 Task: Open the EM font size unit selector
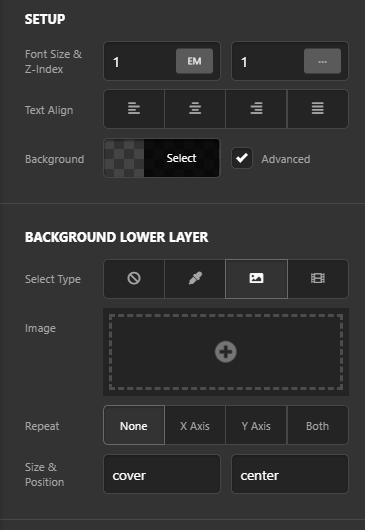click(194, 61)
